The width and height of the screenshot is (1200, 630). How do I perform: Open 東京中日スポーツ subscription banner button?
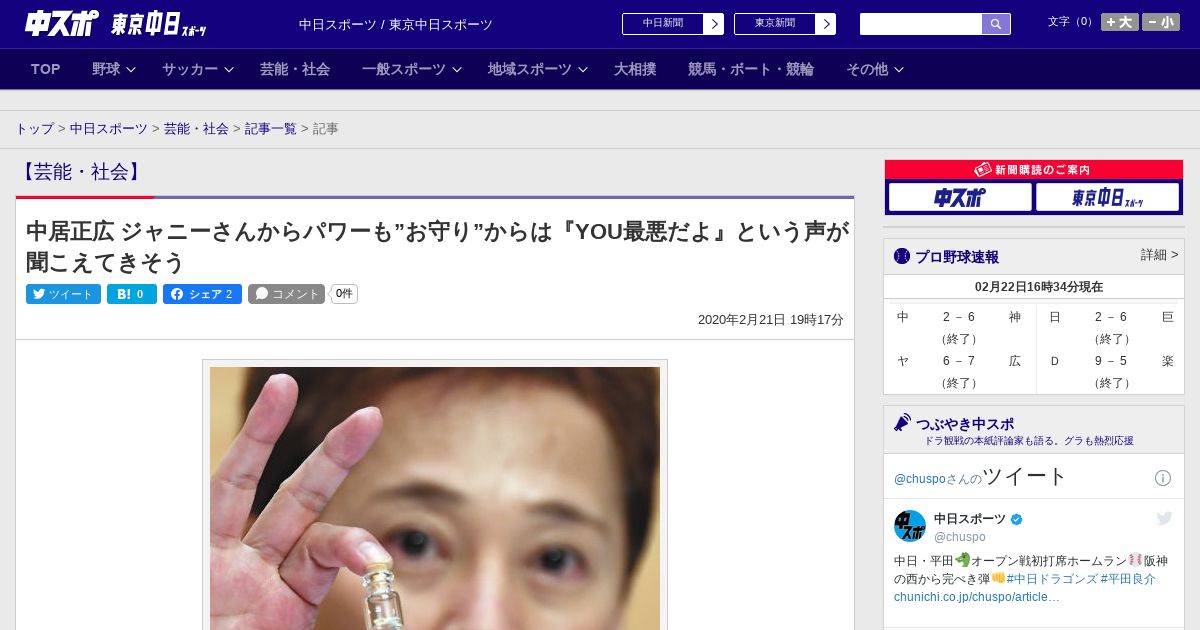click(1107, 197)
